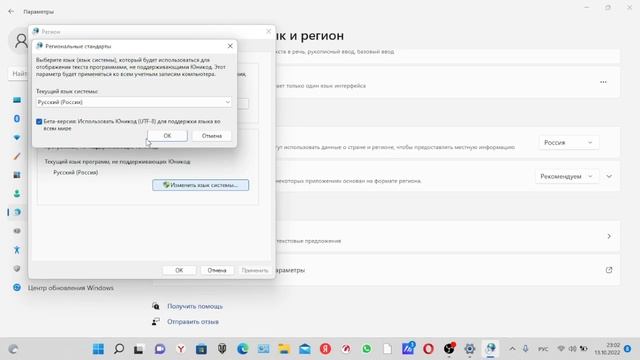Open the Windows Start button on taskbar
Screen dimensions: 640x360
pos(98,349)
